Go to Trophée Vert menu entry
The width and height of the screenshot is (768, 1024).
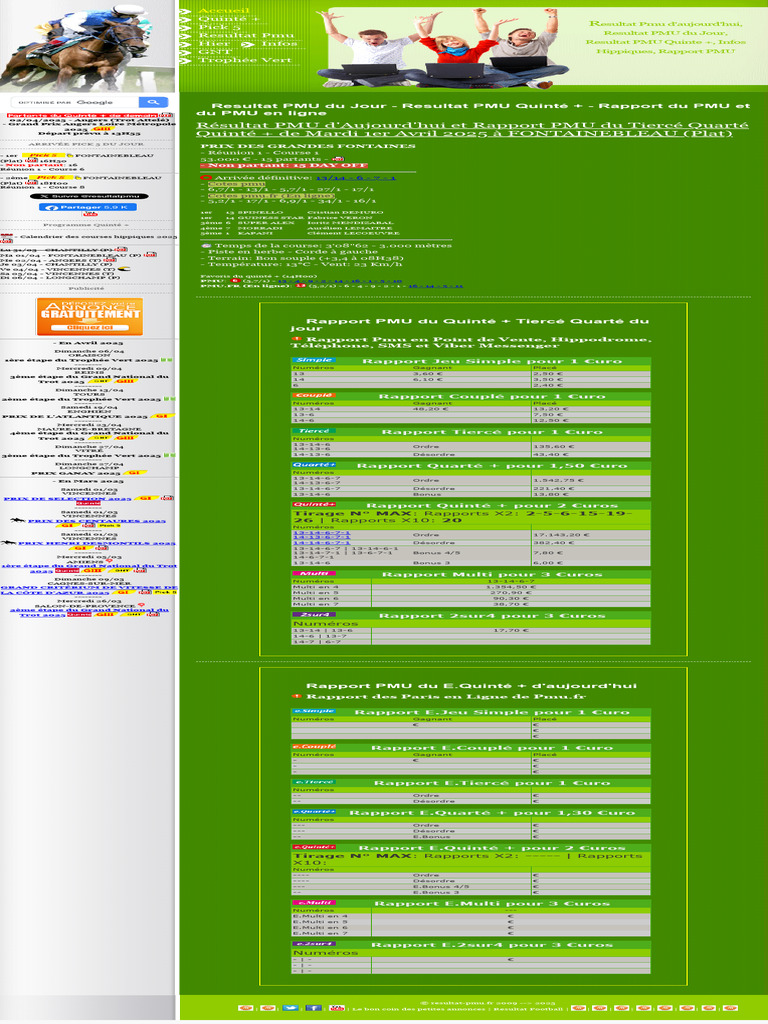(x=244, y=60)
